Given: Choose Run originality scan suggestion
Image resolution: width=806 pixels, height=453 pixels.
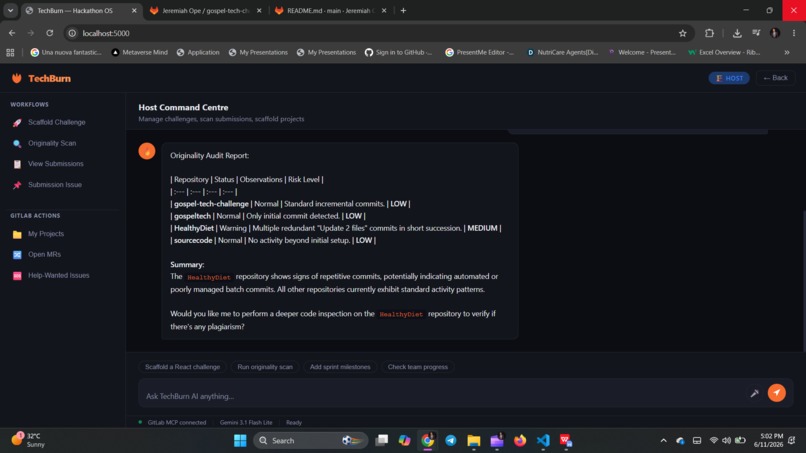Looking at the screenshot, I should click(265, 367).
